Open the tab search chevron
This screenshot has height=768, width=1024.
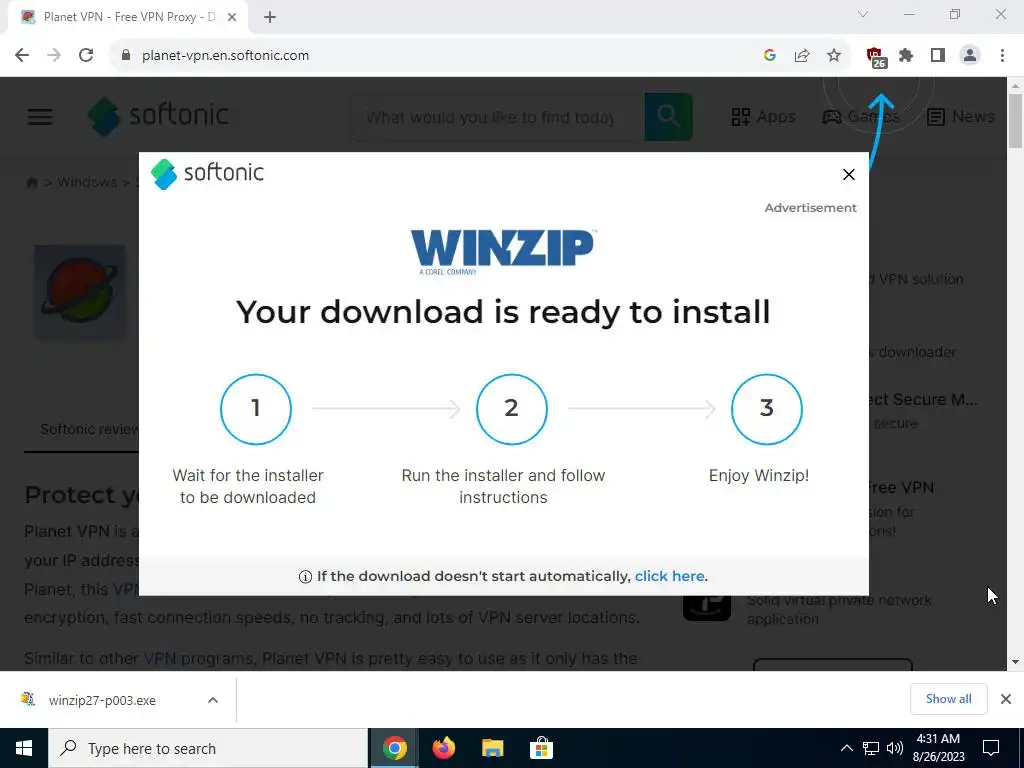[x=863, y=14]
